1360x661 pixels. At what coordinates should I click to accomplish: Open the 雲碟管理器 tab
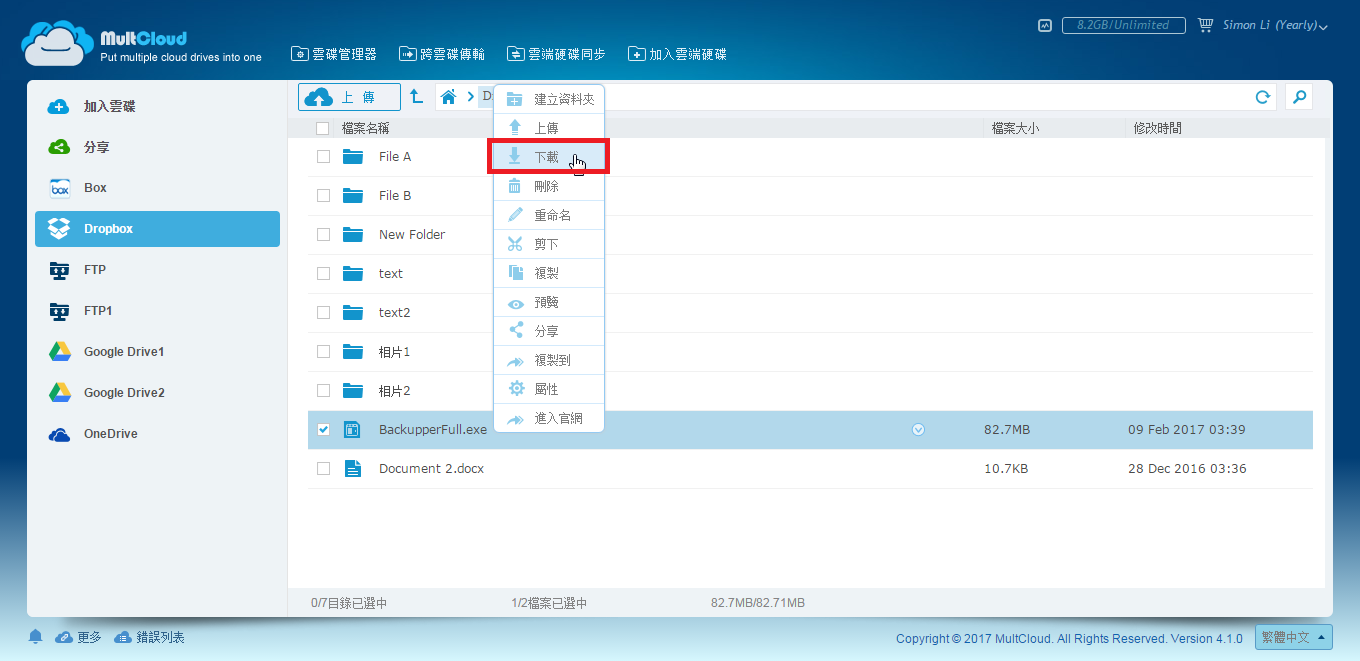[334, 54]
